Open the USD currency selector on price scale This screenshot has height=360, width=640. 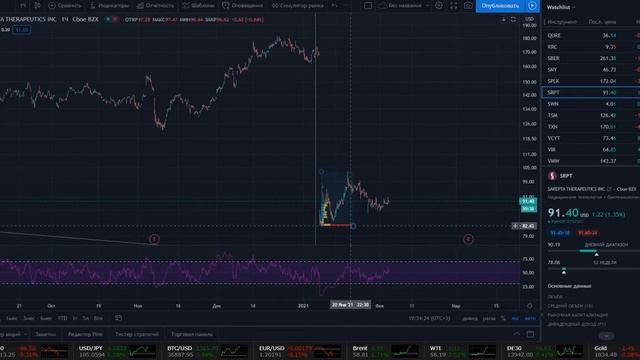click(x=529, y=19)
